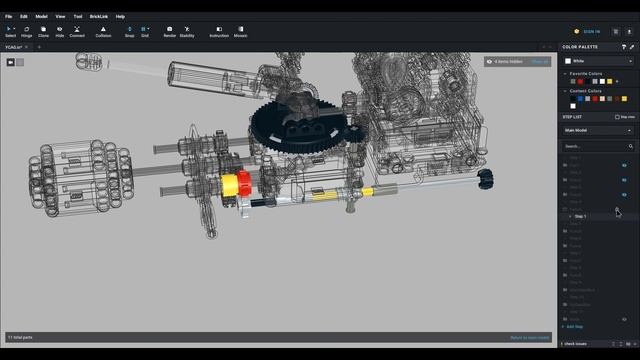Toggle gray eye icon on last step row
Viewport: 640px width, 360px height.
[624, 320]
